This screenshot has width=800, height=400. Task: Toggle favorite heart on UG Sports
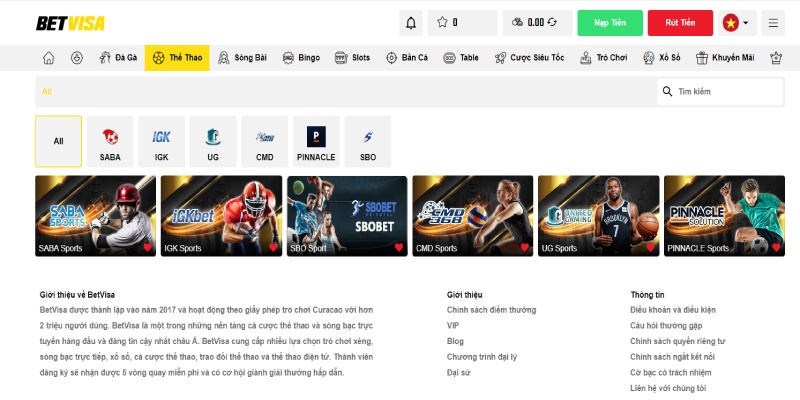tap(651, 247)
